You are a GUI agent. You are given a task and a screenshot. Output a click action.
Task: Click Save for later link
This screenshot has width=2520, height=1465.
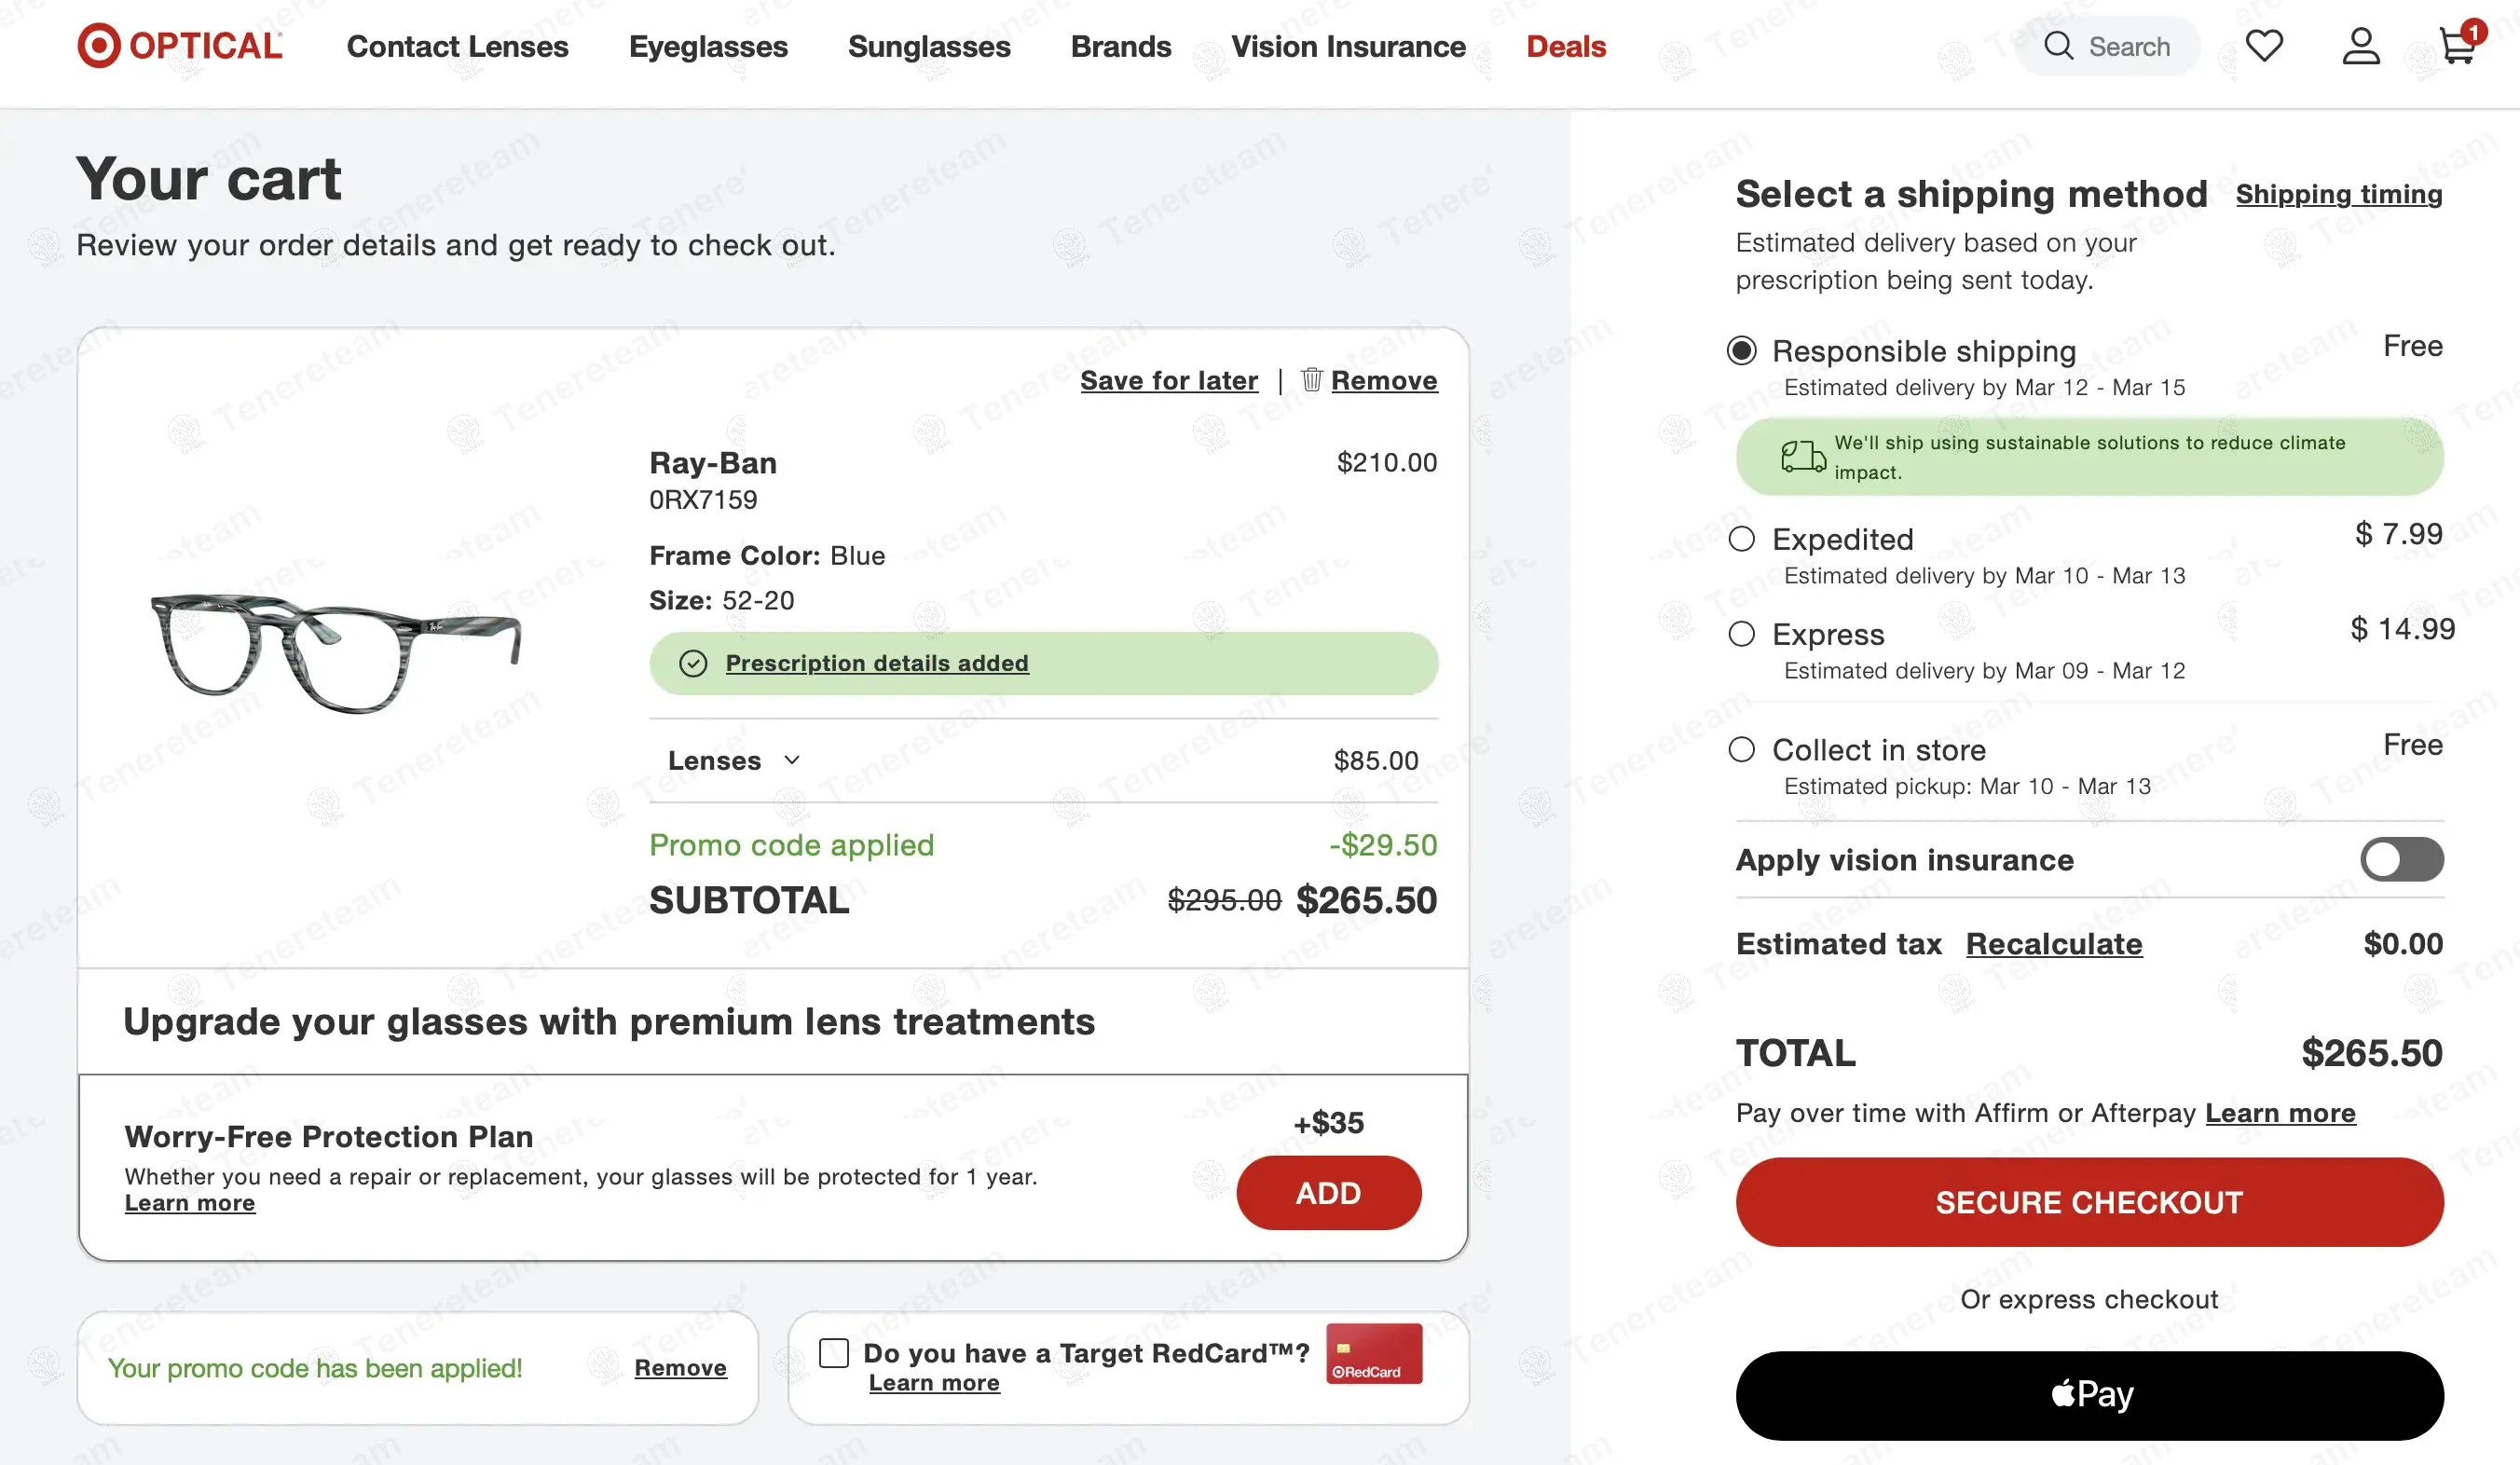(x=1168, y=380)
